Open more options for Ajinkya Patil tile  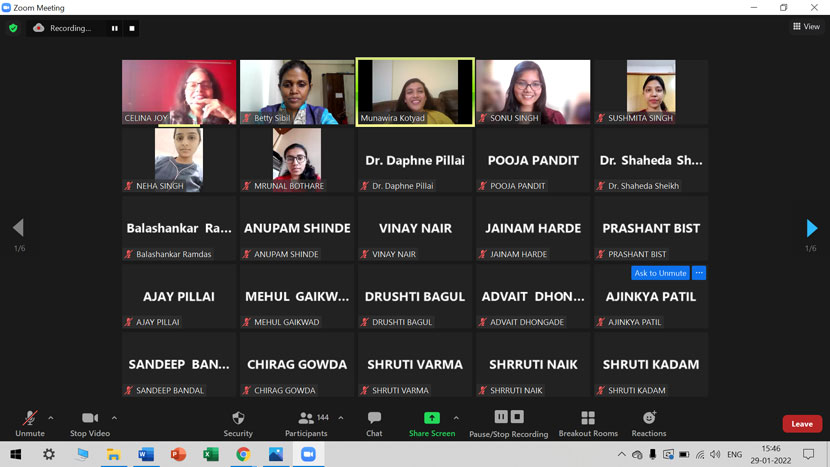point(699,273)
